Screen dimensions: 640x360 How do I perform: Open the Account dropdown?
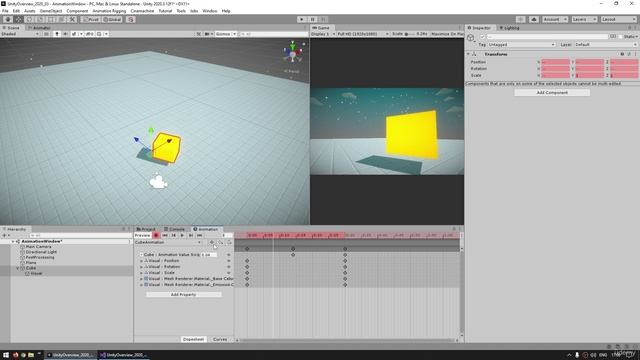point(555,19)
